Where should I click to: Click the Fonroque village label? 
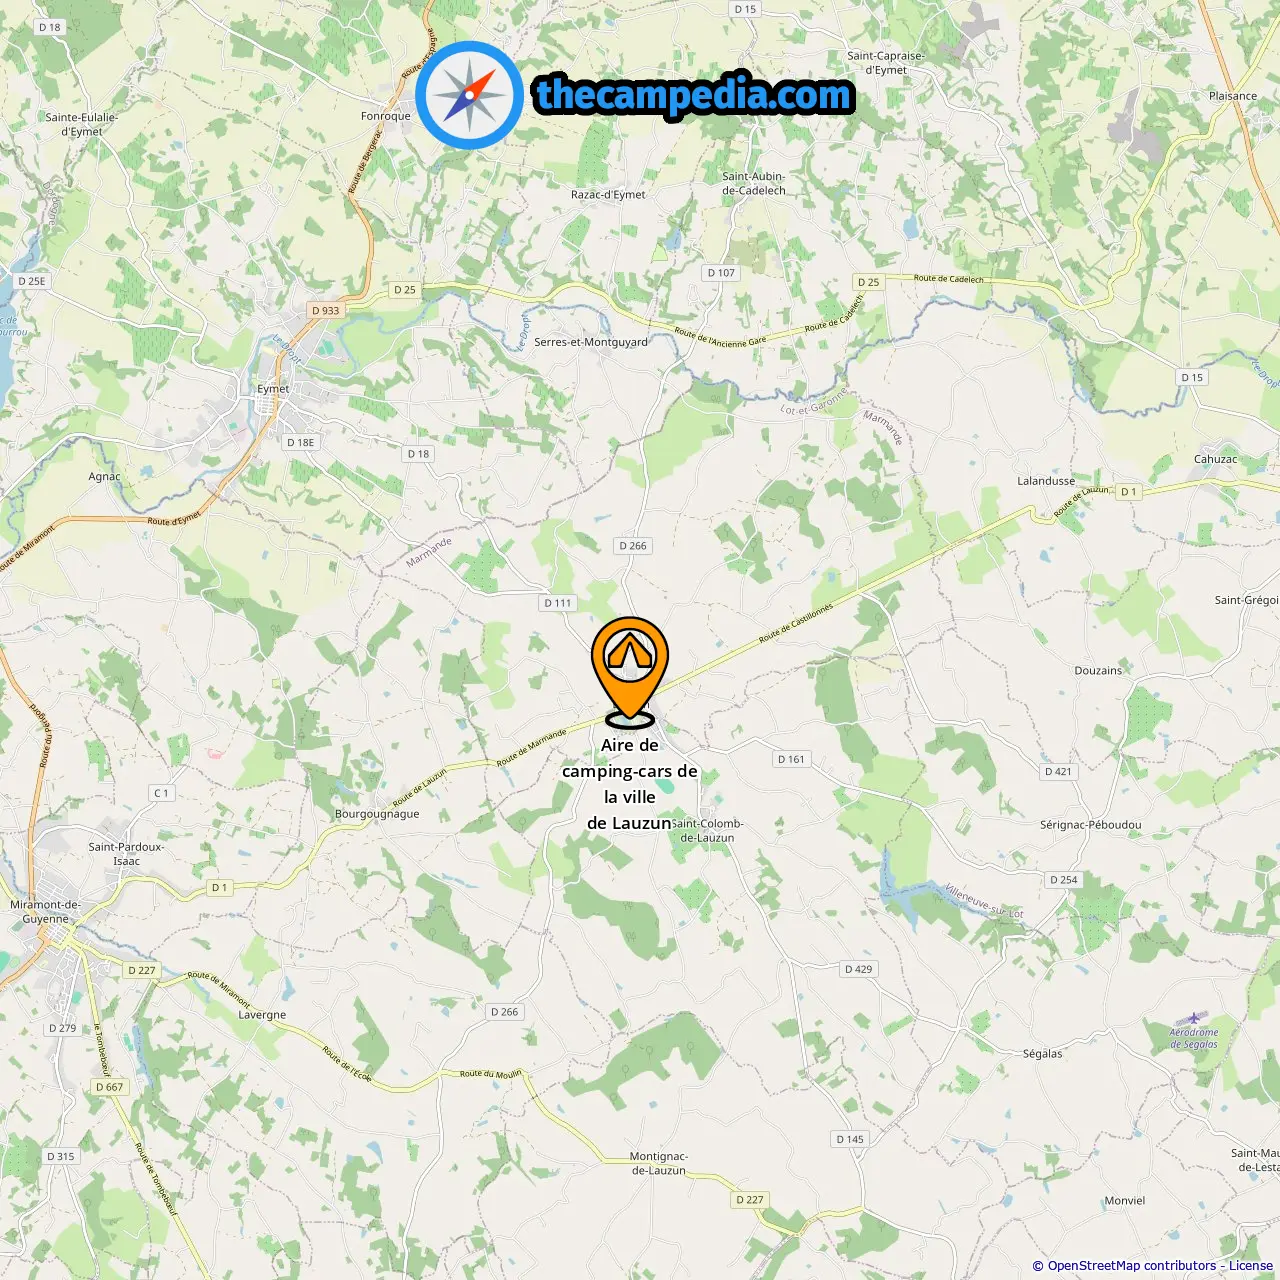click(x=386, y=116)
